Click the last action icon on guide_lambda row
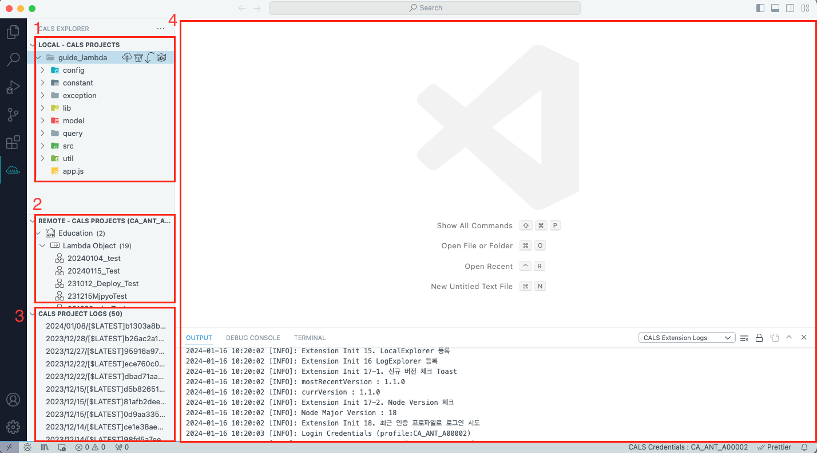The height and width of the screenshot is (454, 818). pyautogui.click(x=162, y=57)
